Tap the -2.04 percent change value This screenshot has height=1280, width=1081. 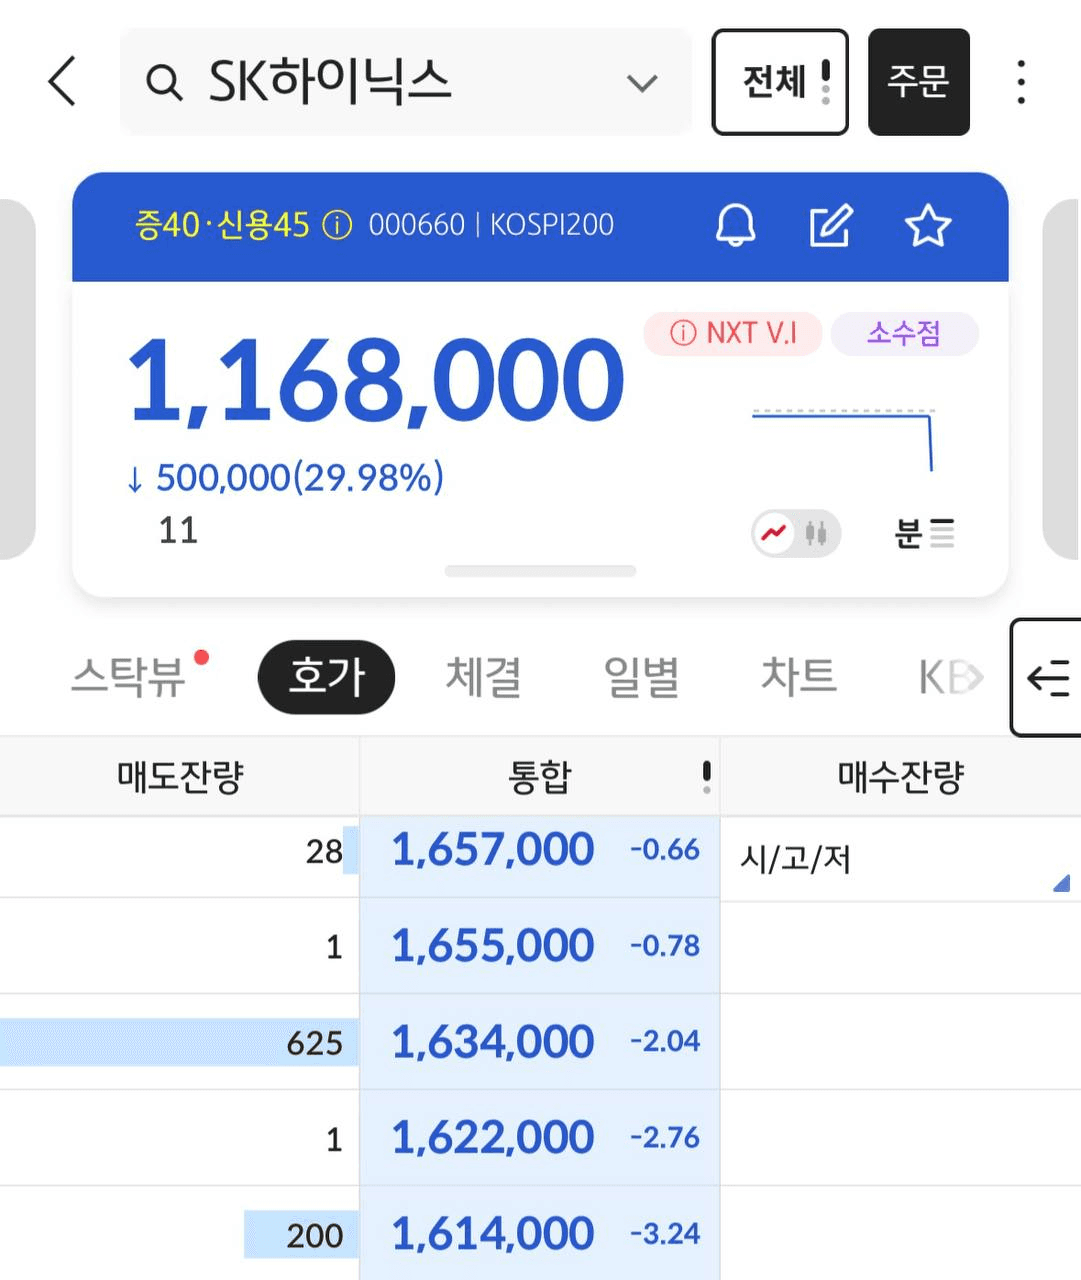click(x=665, y=1042)
